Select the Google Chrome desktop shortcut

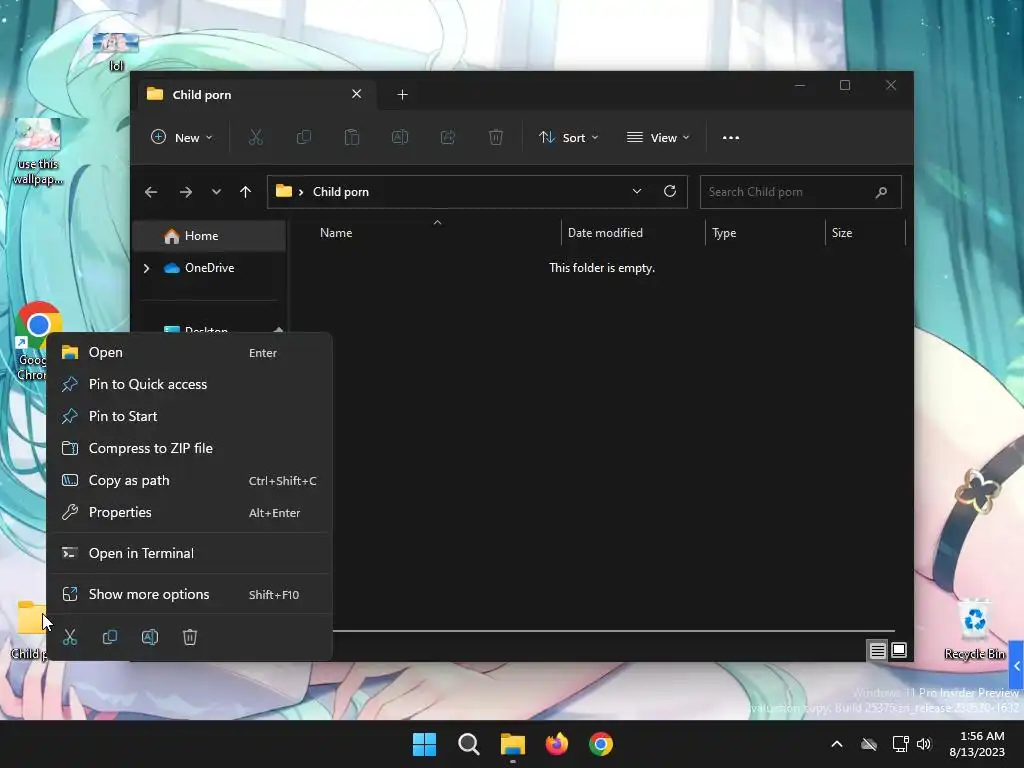coord(31,341)
